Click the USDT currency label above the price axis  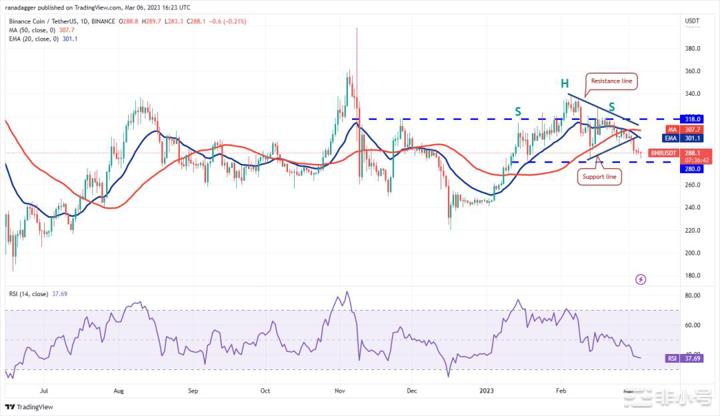pyautogui.click(x=692, y=21)
